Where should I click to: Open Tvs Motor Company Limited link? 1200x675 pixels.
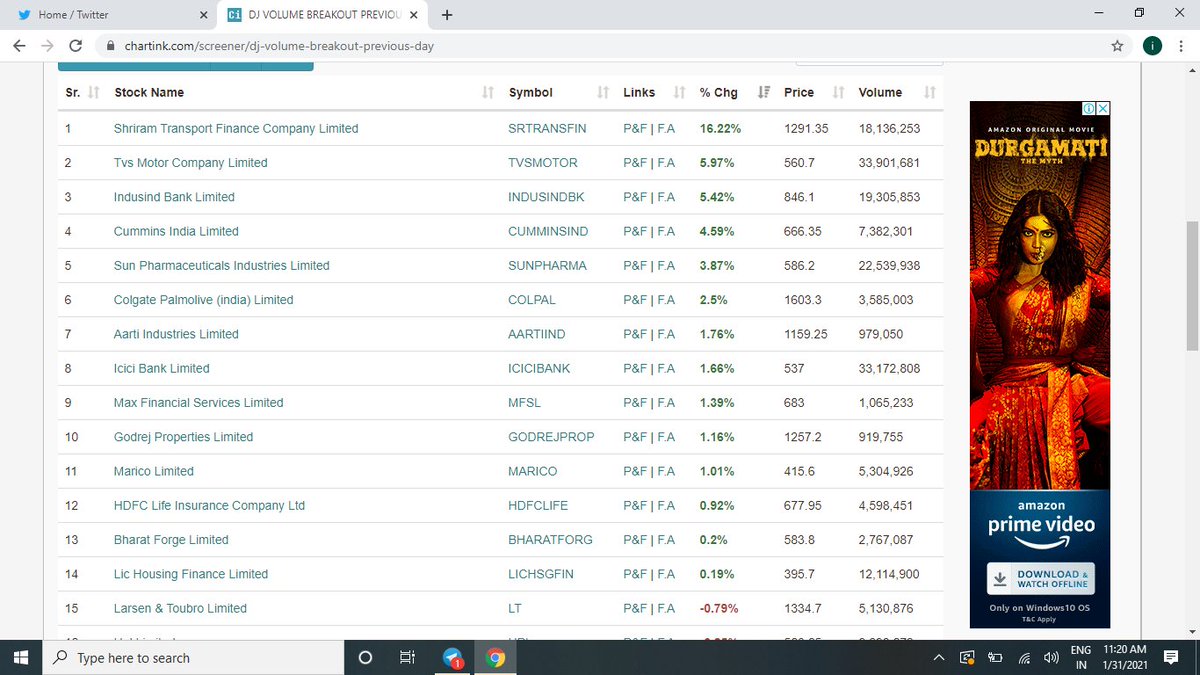(x=191, y=162)
